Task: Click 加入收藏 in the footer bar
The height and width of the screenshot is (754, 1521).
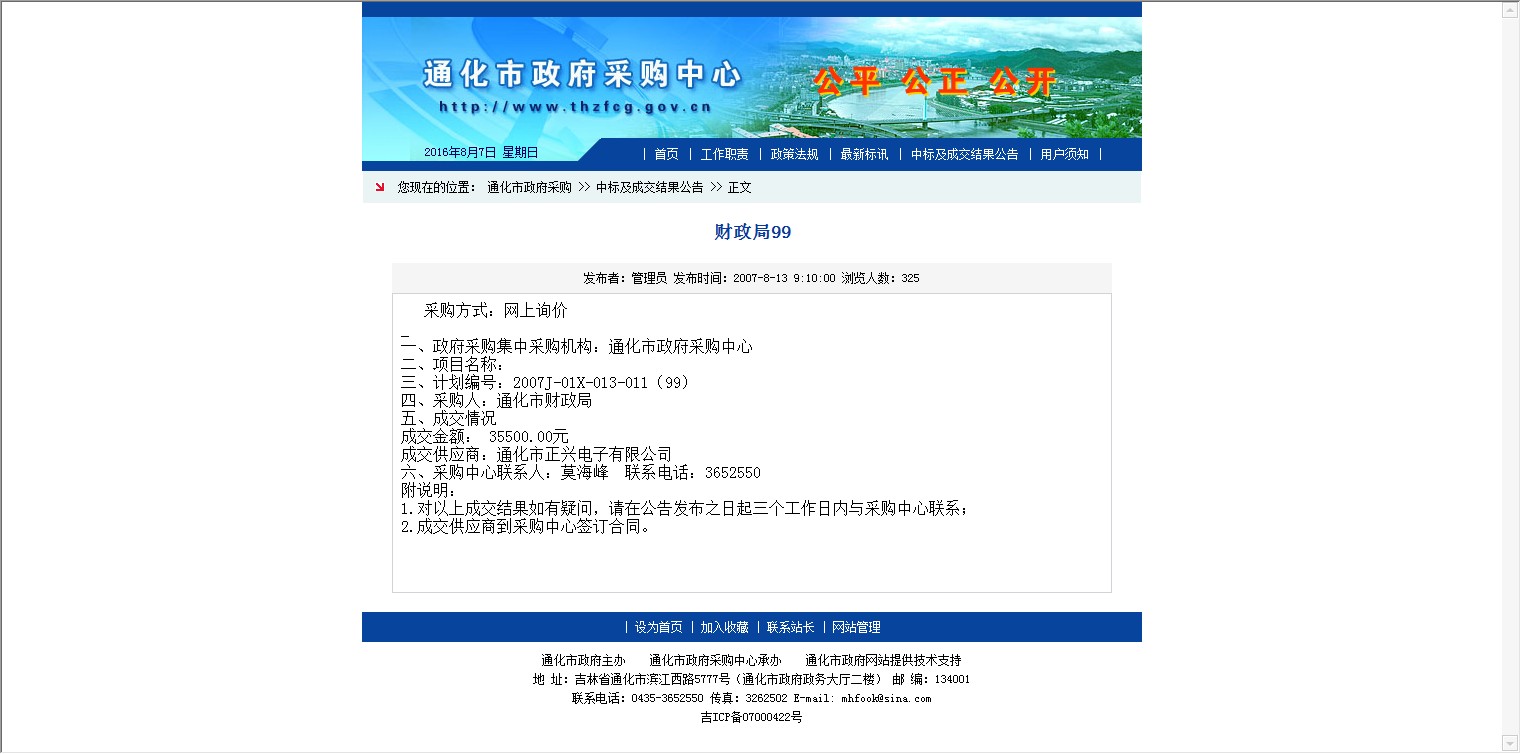Action: tap(724, 627)
